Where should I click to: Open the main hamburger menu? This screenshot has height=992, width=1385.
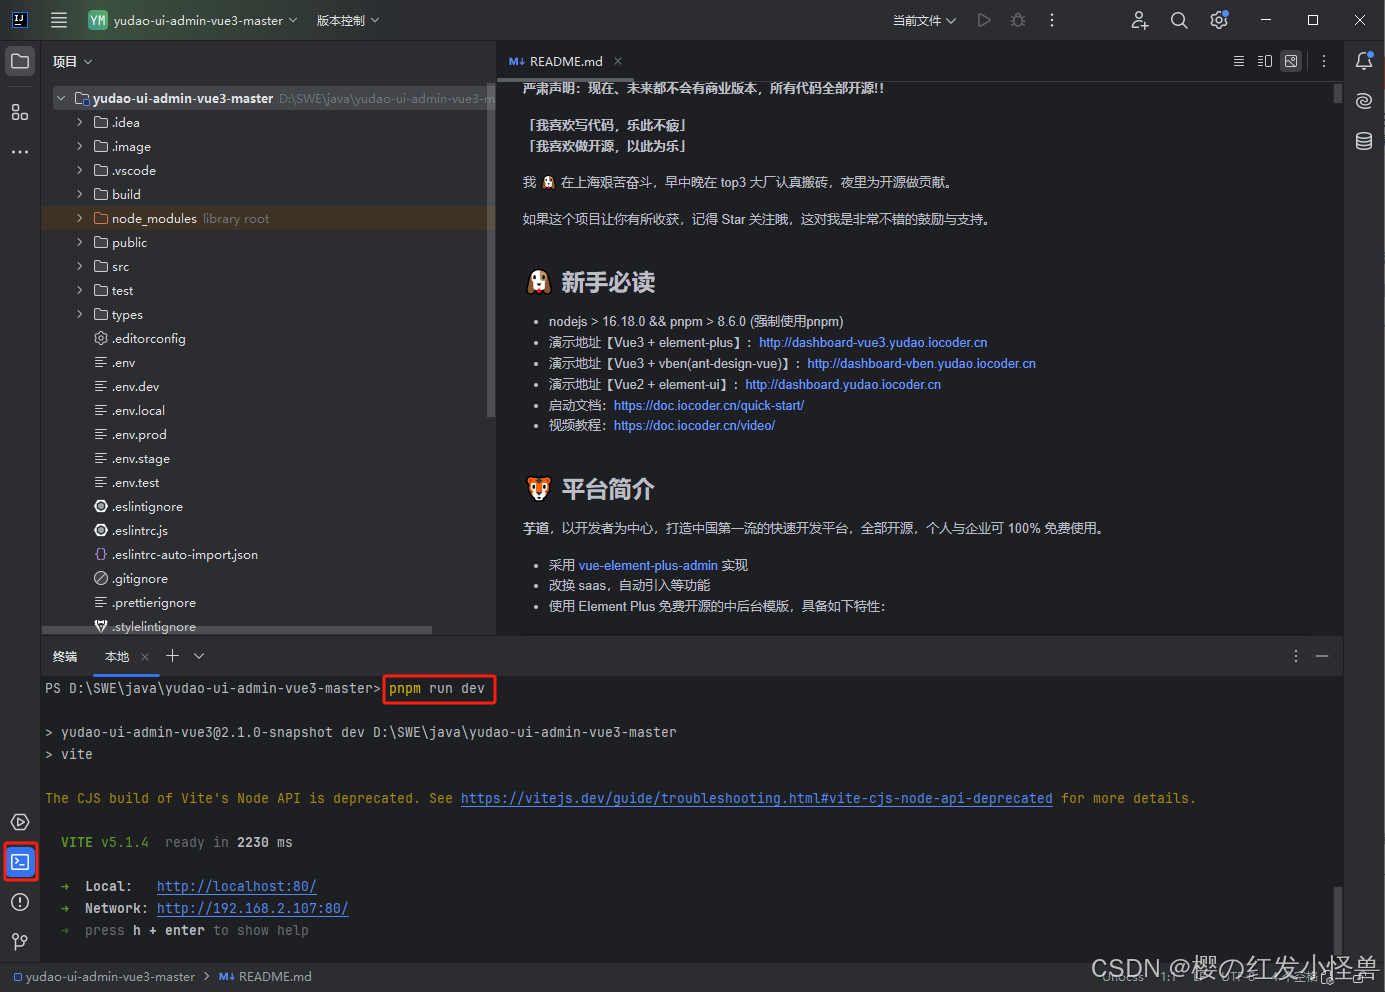click(x=59, y=20)
